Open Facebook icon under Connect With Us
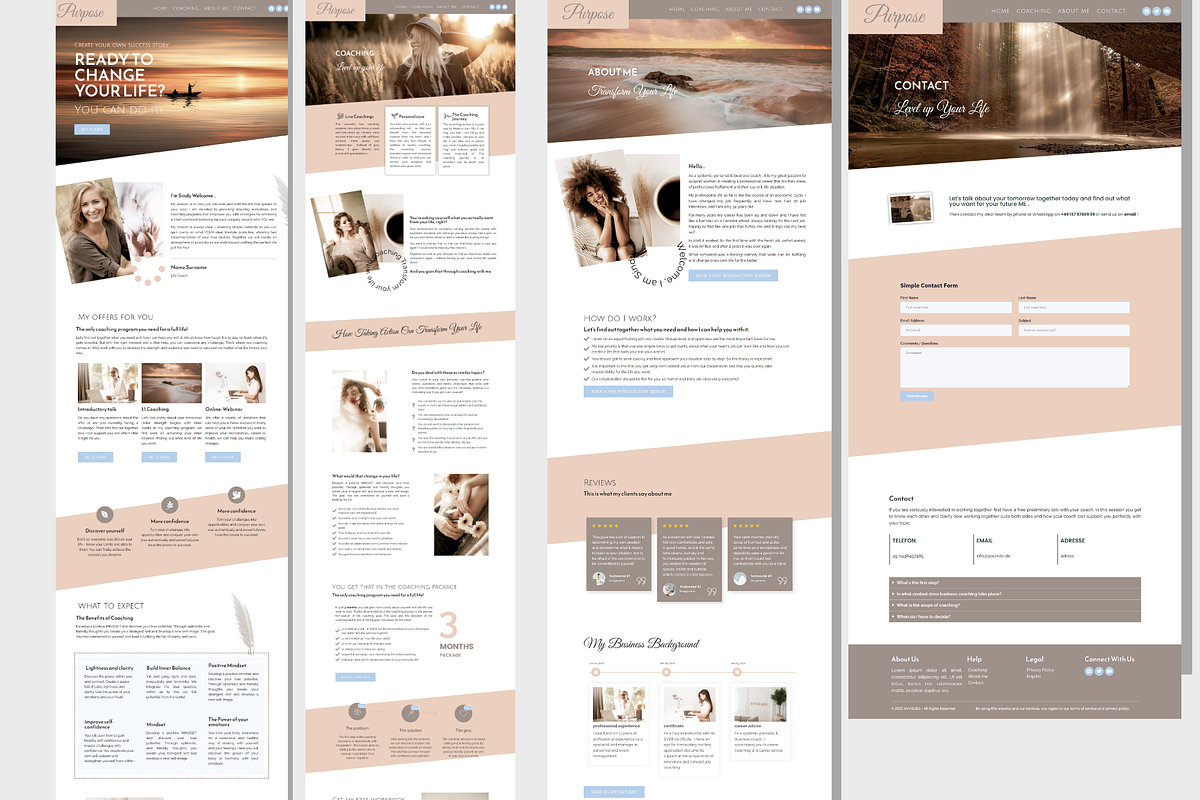Viewport: 1200px width, 800px height. [1089, 671]
